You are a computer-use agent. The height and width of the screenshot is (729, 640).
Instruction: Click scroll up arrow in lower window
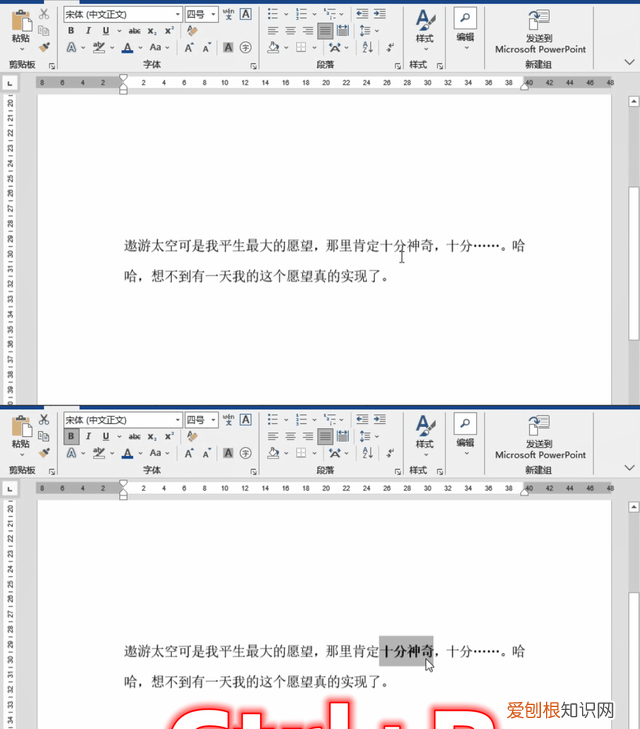tap(633, 507)
